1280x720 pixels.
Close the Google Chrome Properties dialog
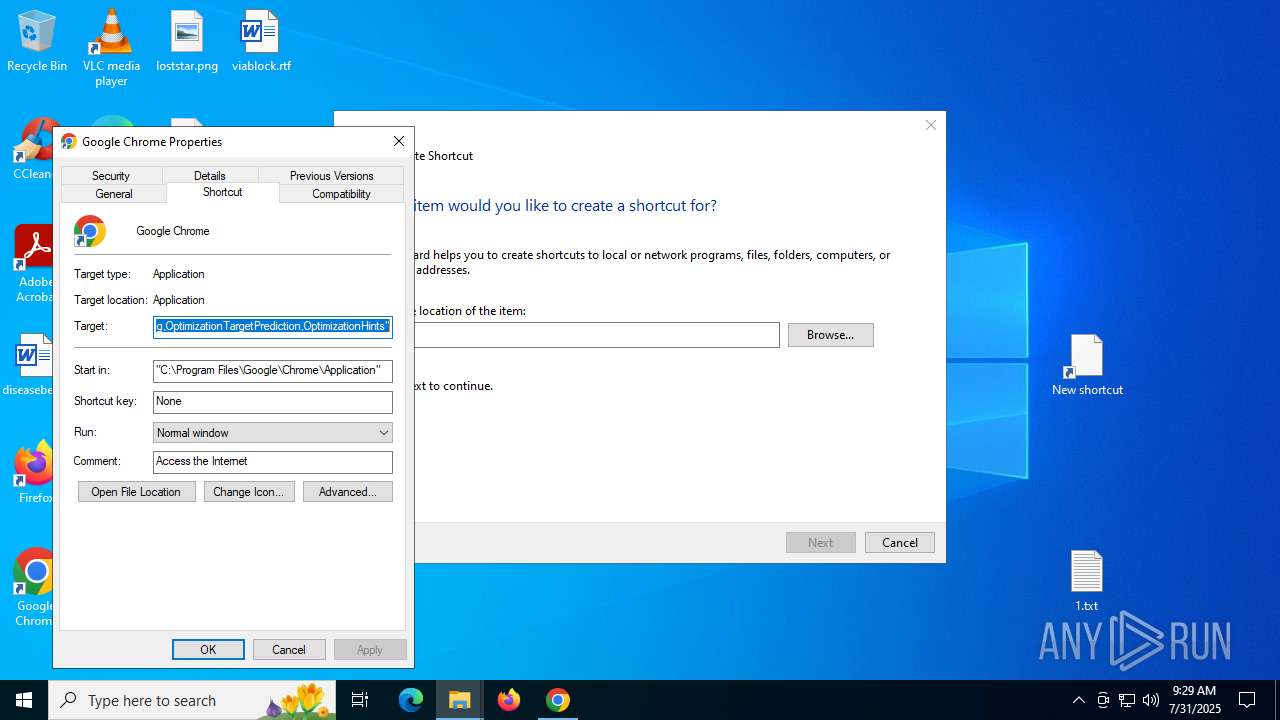(x=398, y=141)
